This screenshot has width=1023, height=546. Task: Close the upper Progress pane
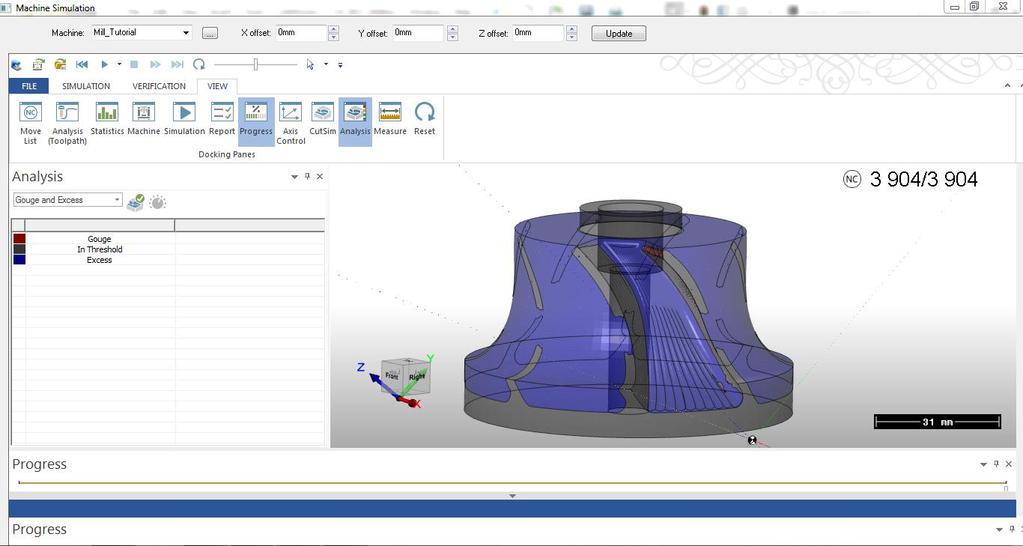[x=1009, y=464]
